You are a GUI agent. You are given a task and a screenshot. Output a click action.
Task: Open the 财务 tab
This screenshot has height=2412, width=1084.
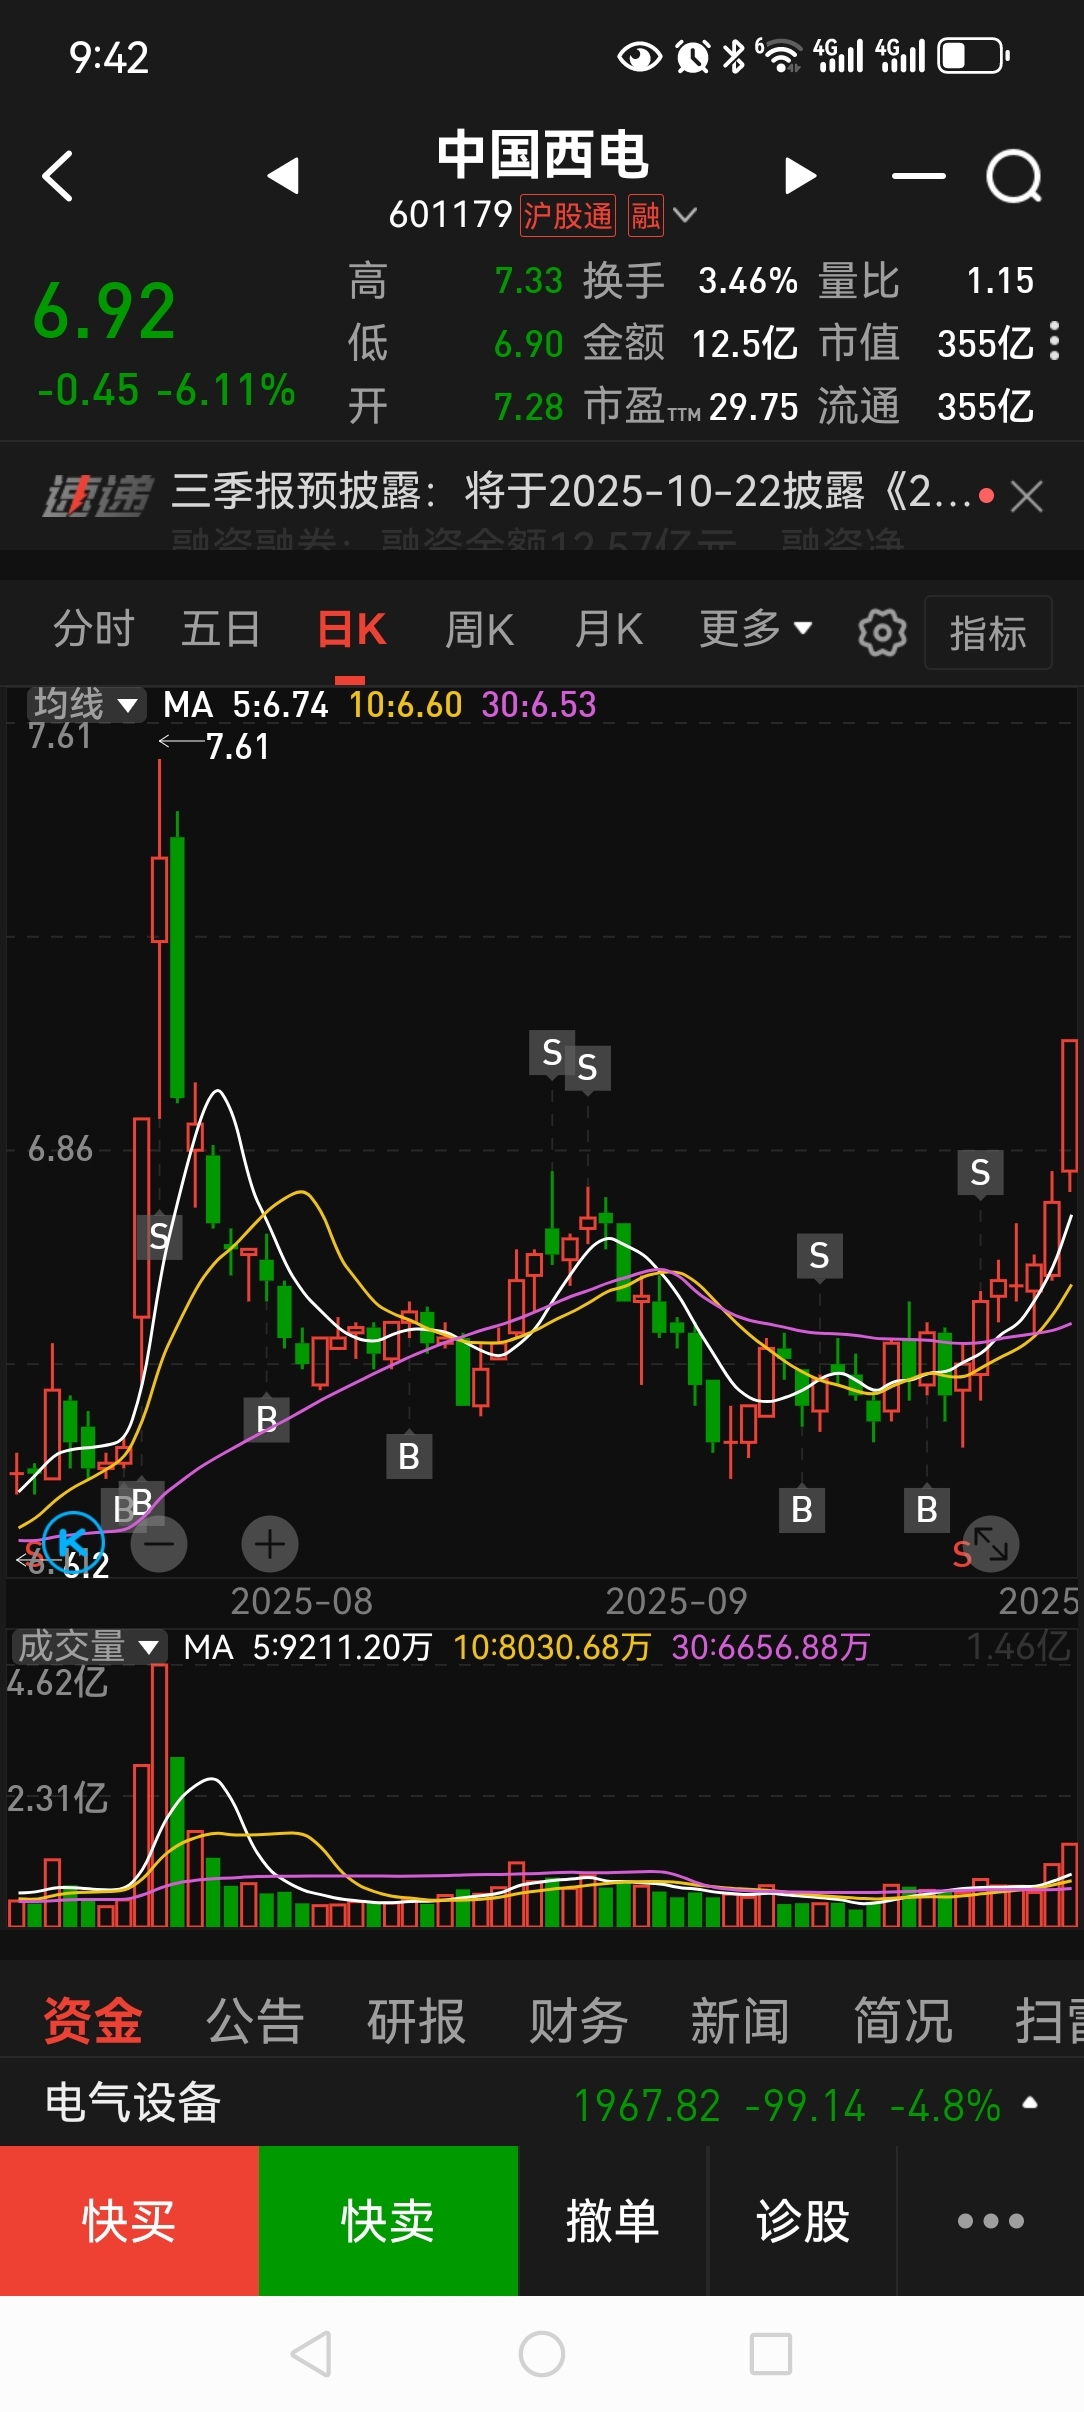point(579,2020)
